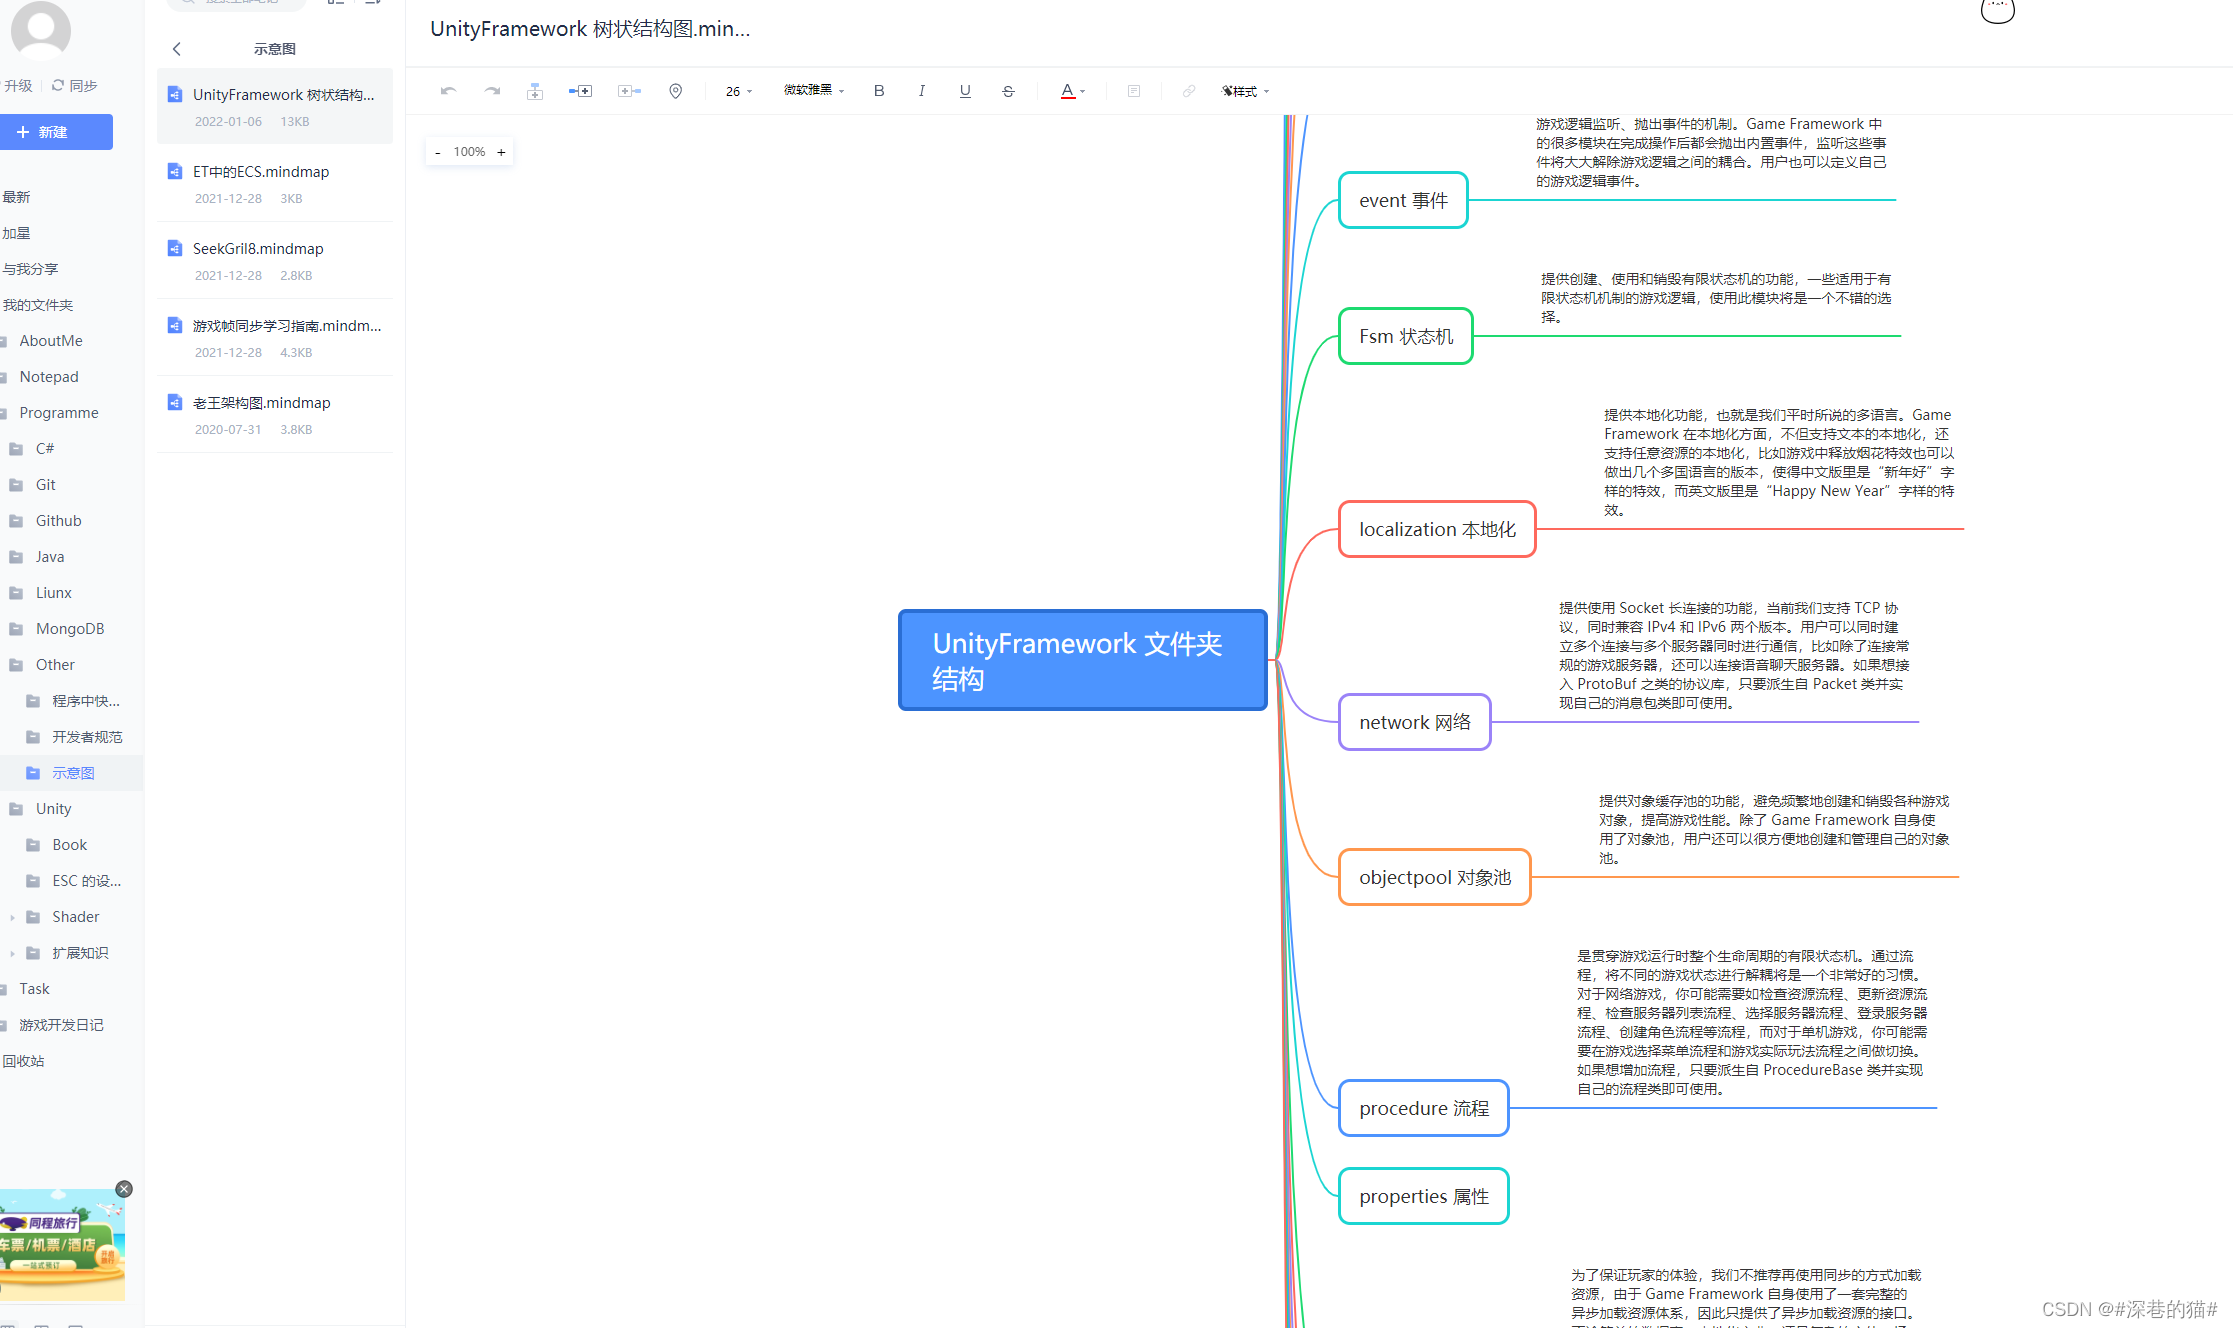The width and height of the screenshot is (2233, 1328).
Task: Click the 100% zoom level indicator
Action: pos(469,152)
